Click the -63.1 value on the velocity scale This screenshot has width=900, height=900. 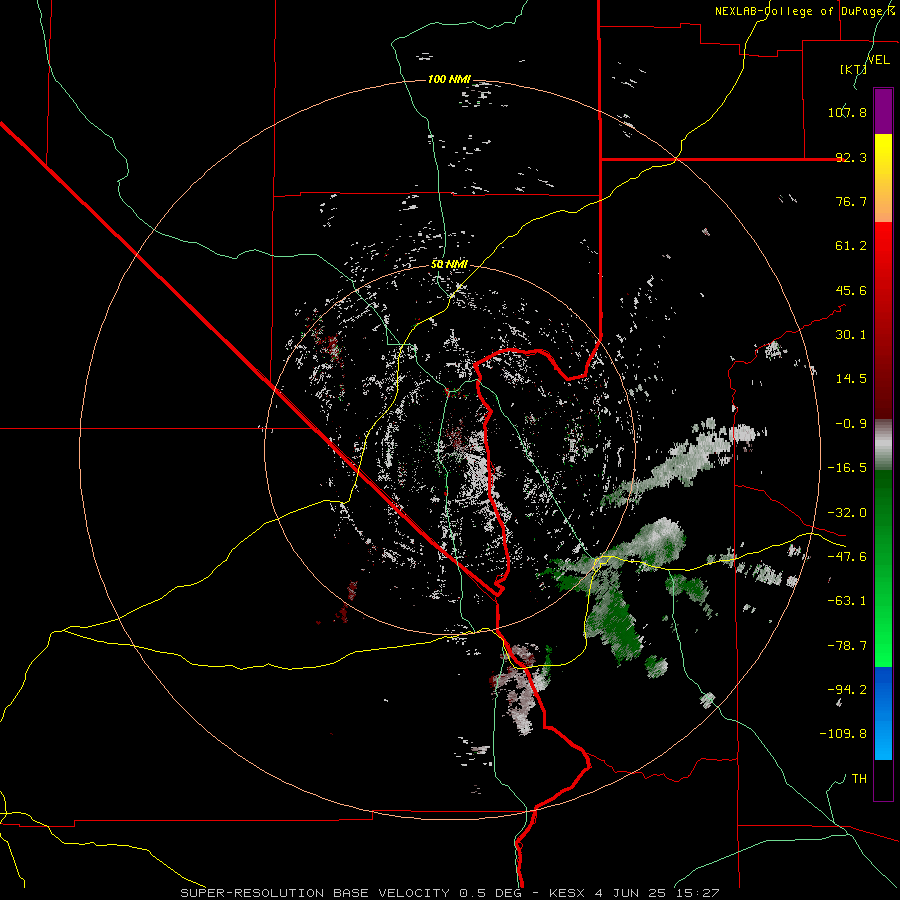click(x=847, y=601)
